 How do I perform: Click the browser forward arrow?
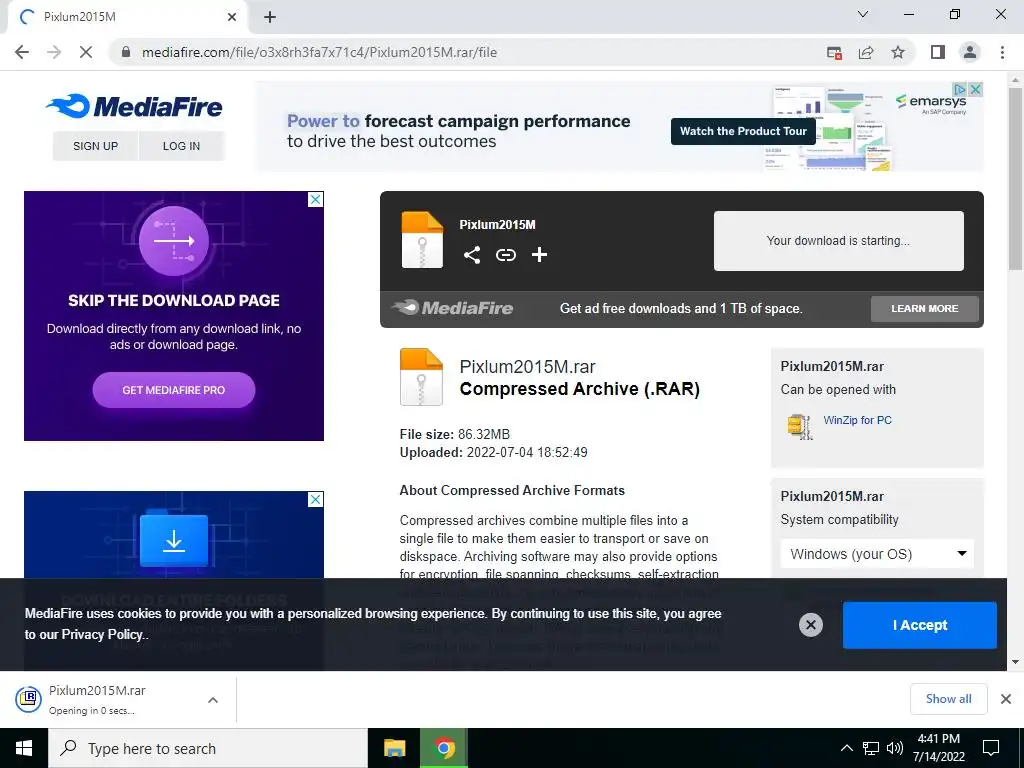[x=54, y=52]
